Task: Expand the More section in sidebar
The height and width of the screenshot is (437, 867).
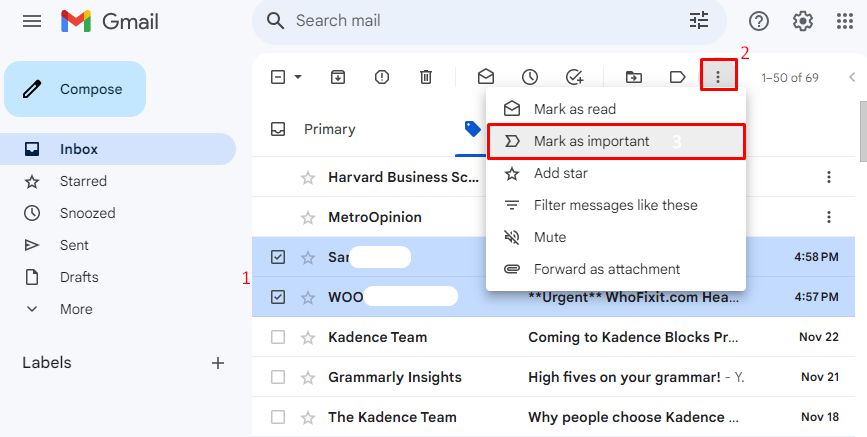Action: [x=76, y=309]
